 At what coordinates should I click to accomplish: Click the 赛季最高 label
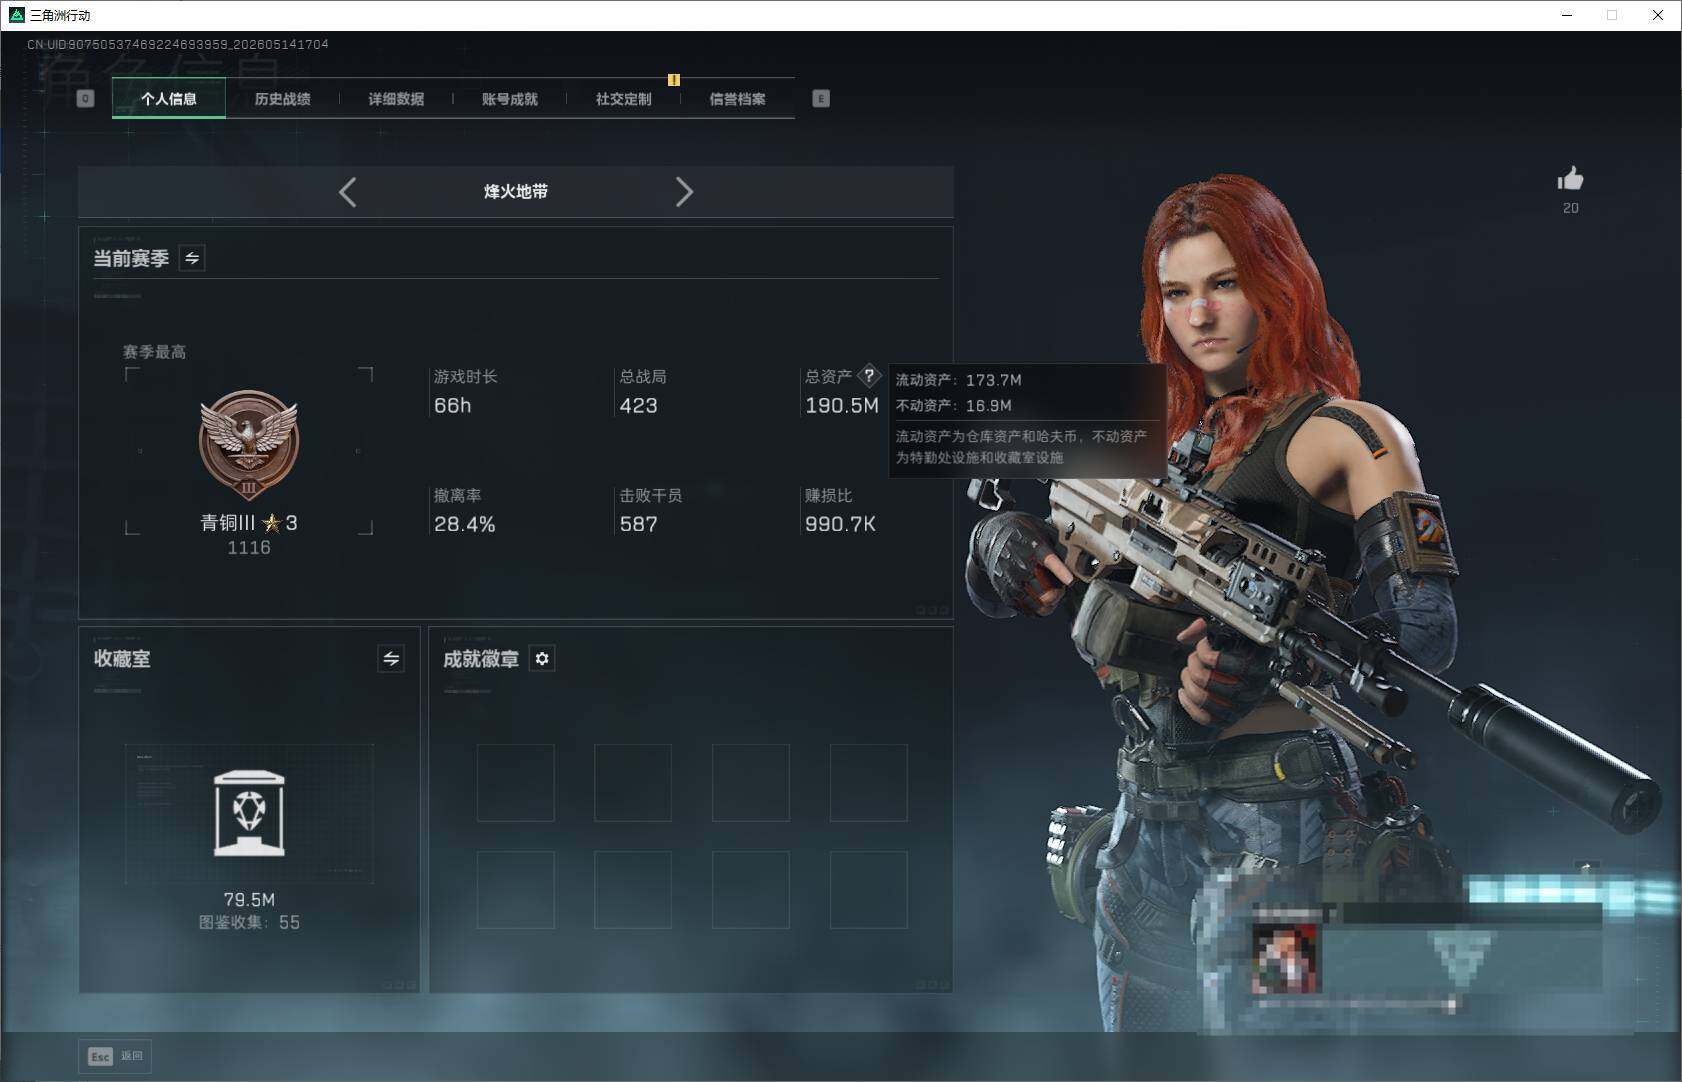(154, 352)
